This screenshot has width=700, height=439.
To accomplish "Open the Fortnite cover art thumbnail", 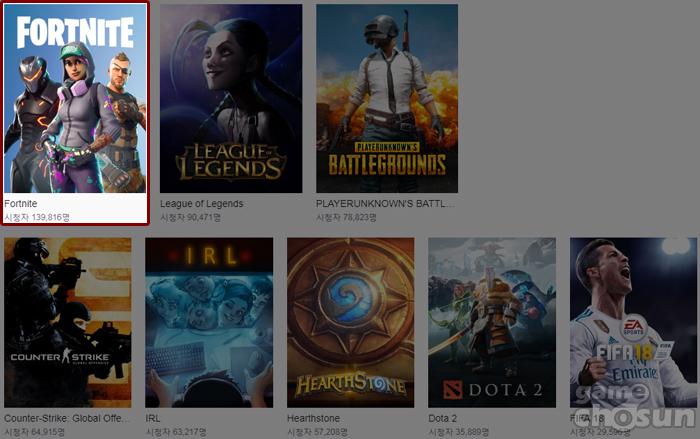I will point(75,98).
